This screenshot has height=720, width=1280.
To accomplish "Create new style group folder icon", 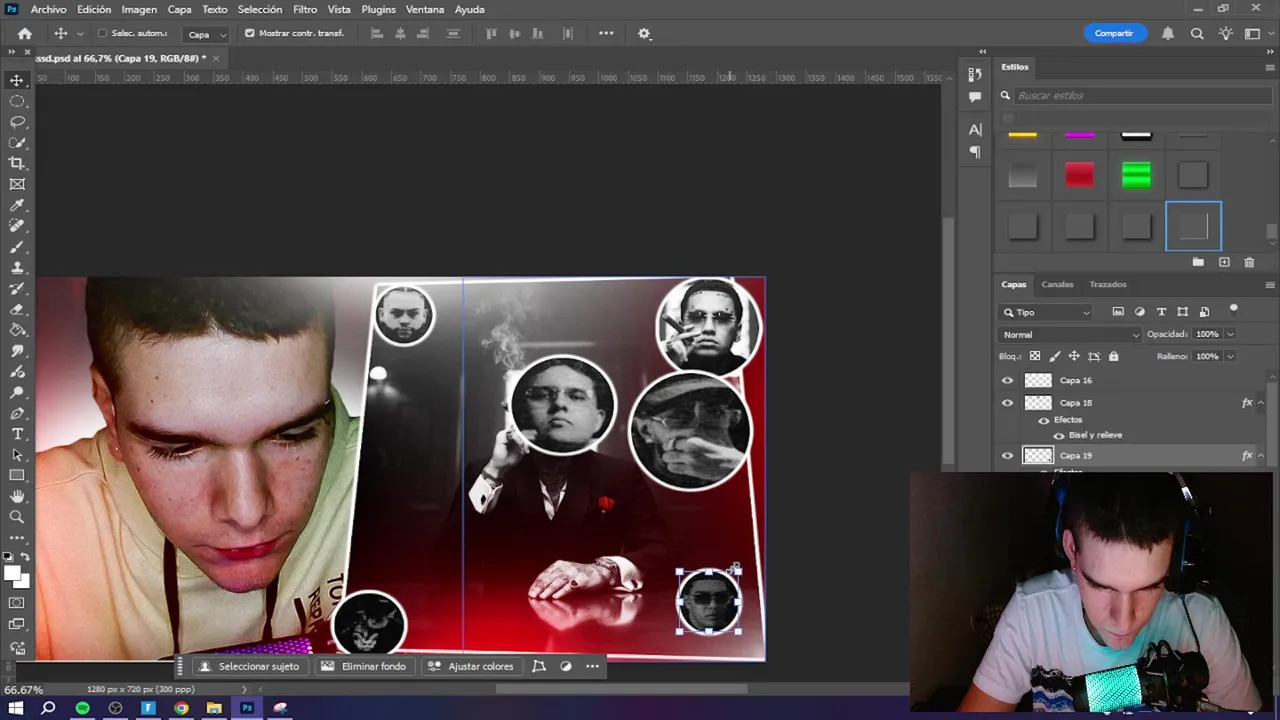I will tap(1198, 262).
